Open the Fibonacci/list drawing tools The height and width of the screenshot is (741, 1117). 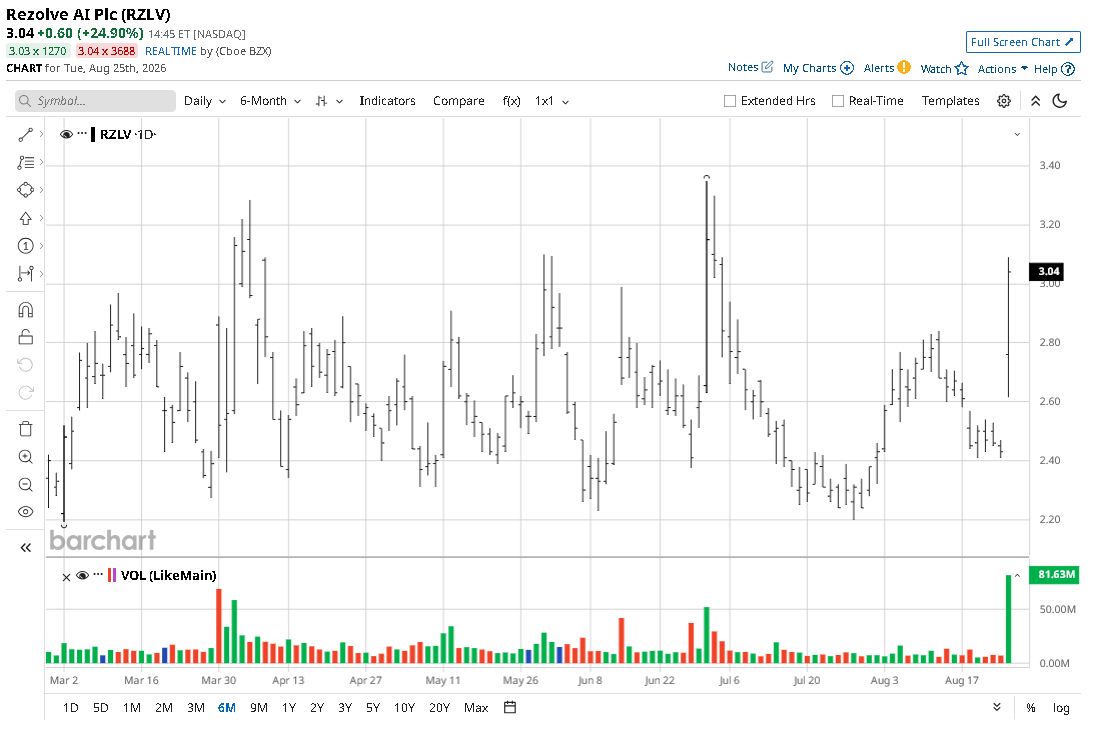(26, 162)
